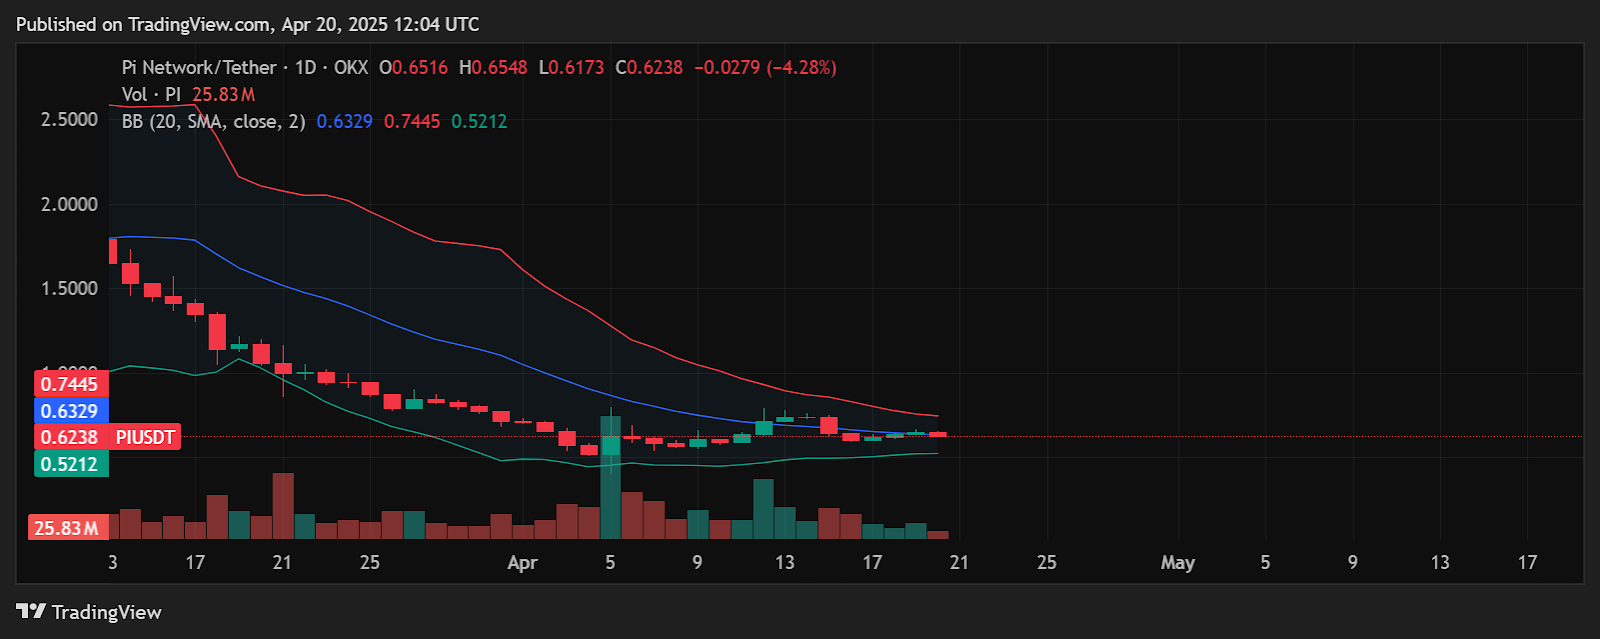Click the 25.83 M value beside Vol · PI
This screenshot has width=1600, height=639.
click(223, 94)
